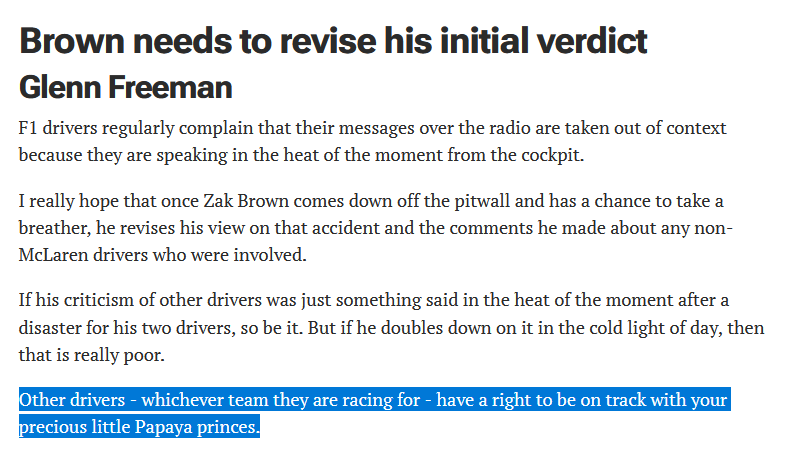Click the word "precious" in the highlighted selection

[49, 428]
